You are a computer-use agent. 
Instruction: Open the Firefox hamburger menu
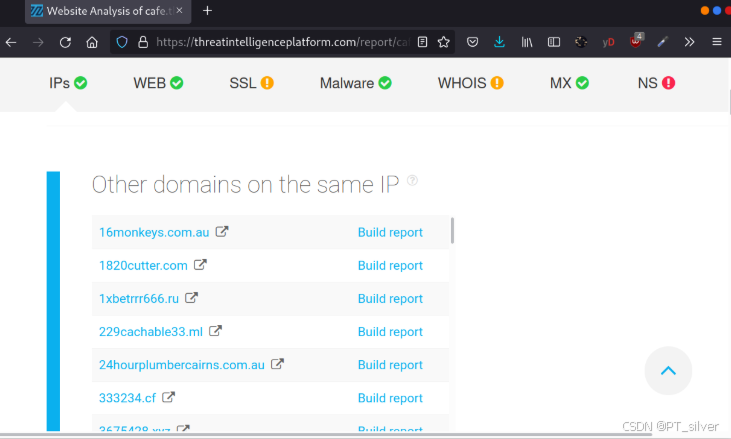(717, 42)
